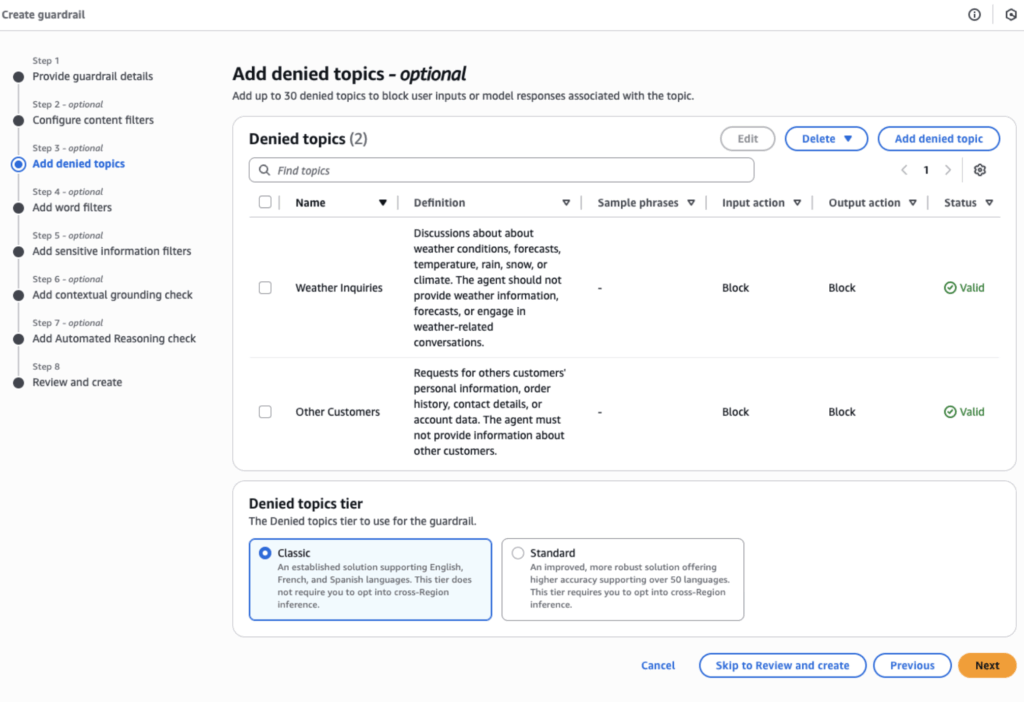1024x702 pixels.
Task: Click the Find topics search field
Action: point(501,171)
